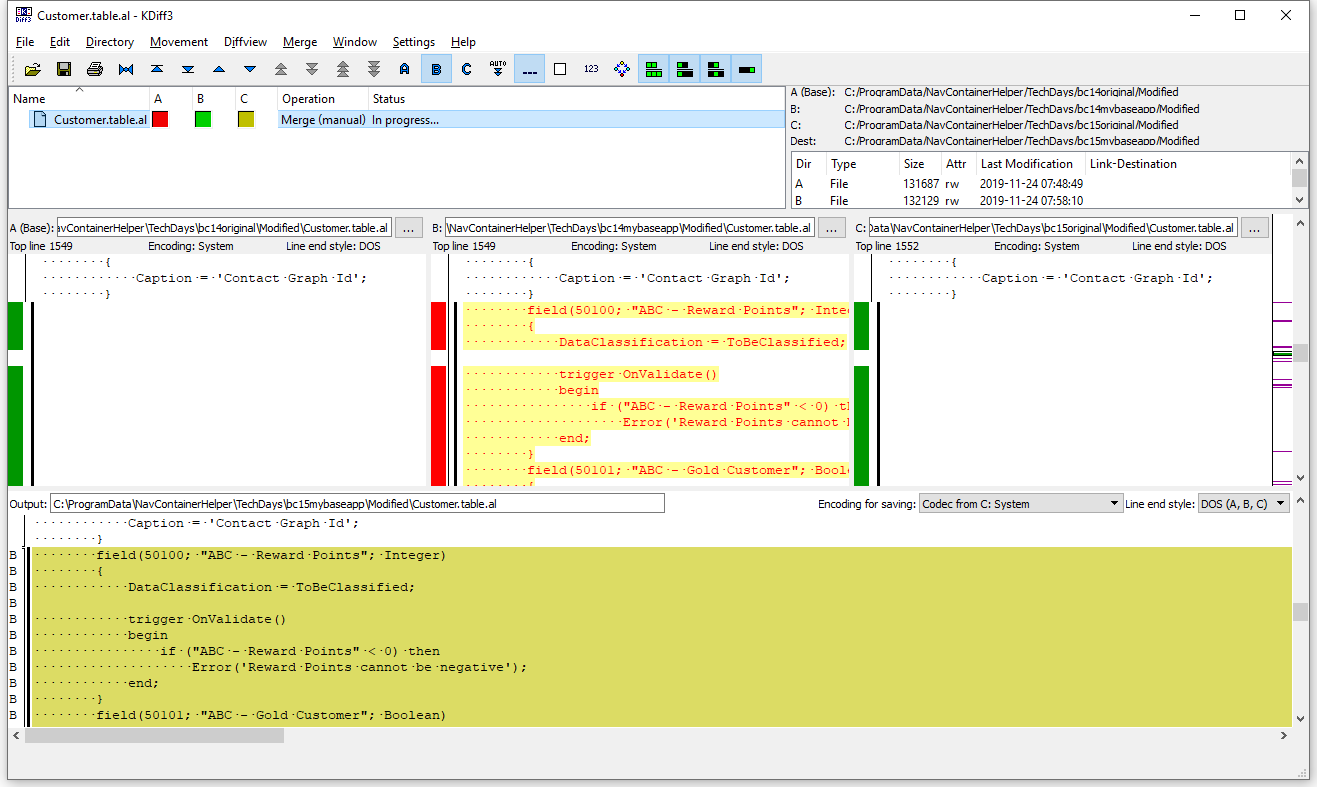Go to next unsolved conflict triple down arrow

[x=374, y=69]
